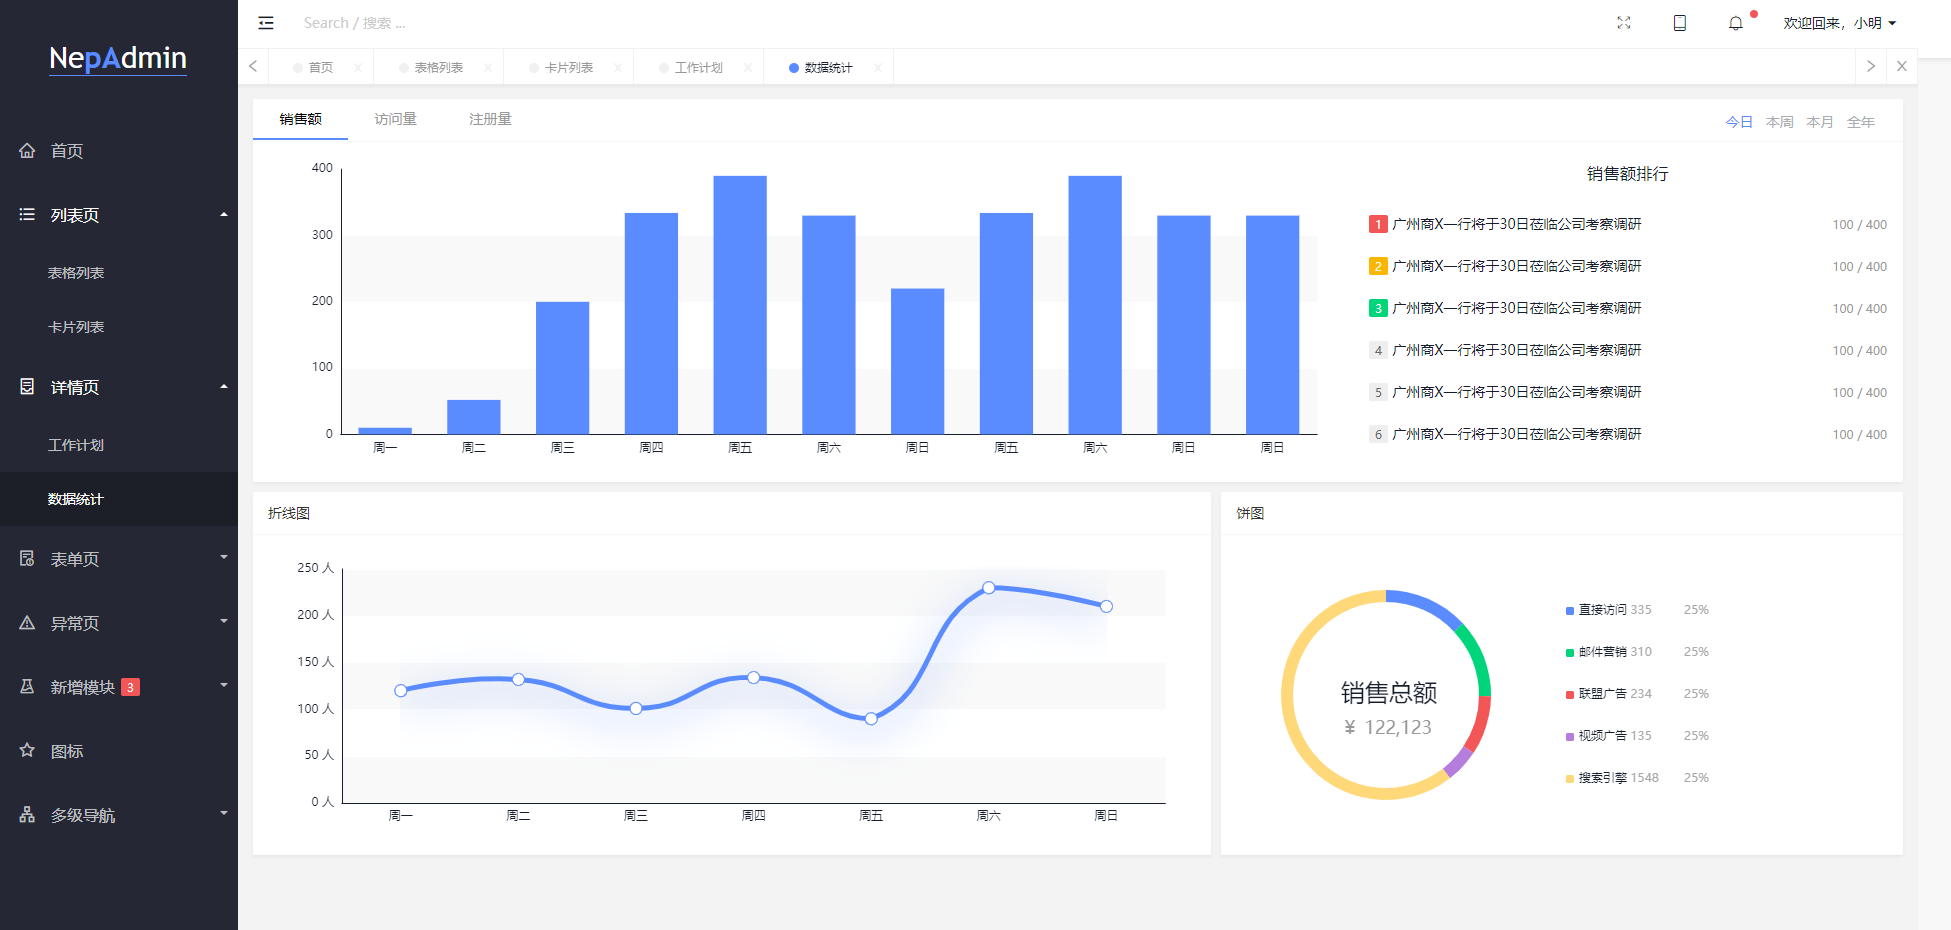
Task: Expand the 异常页 submenu arrow
Action: [224, 621]
